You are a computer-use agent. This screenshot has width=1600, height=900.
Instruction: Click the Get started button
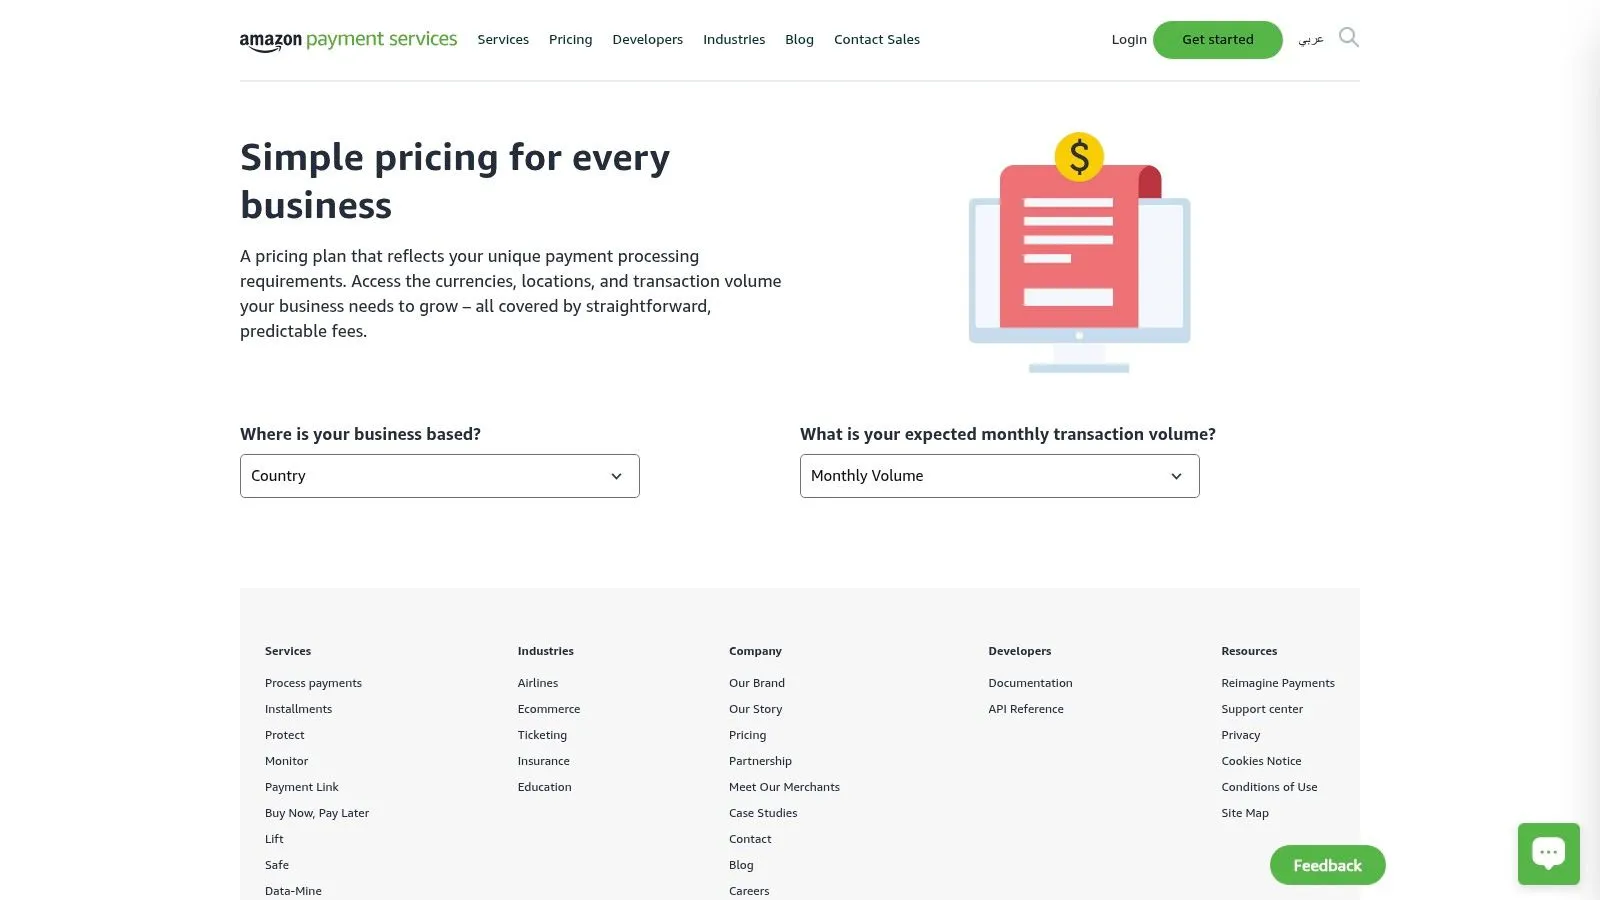(1217, 39)
